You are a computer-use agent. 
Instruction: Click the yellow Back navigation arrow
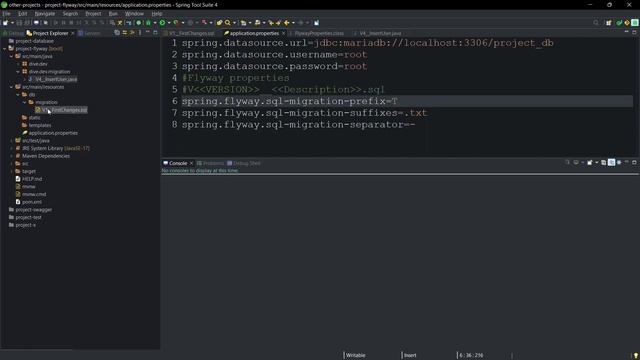pyautogui.click(x=287, y=23)
